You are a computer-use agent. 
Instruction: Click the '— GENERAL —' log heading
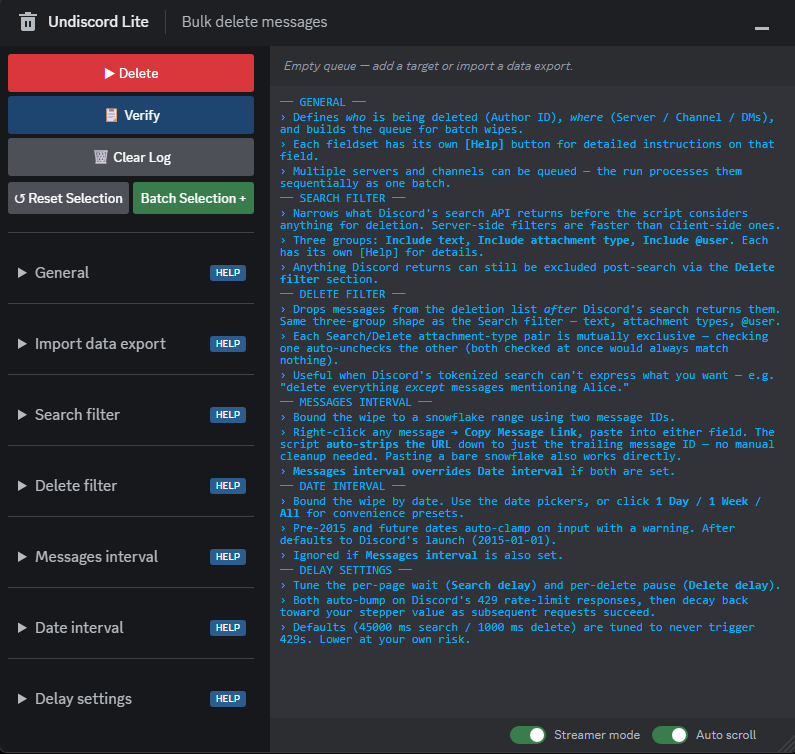(x=322, y=102)
